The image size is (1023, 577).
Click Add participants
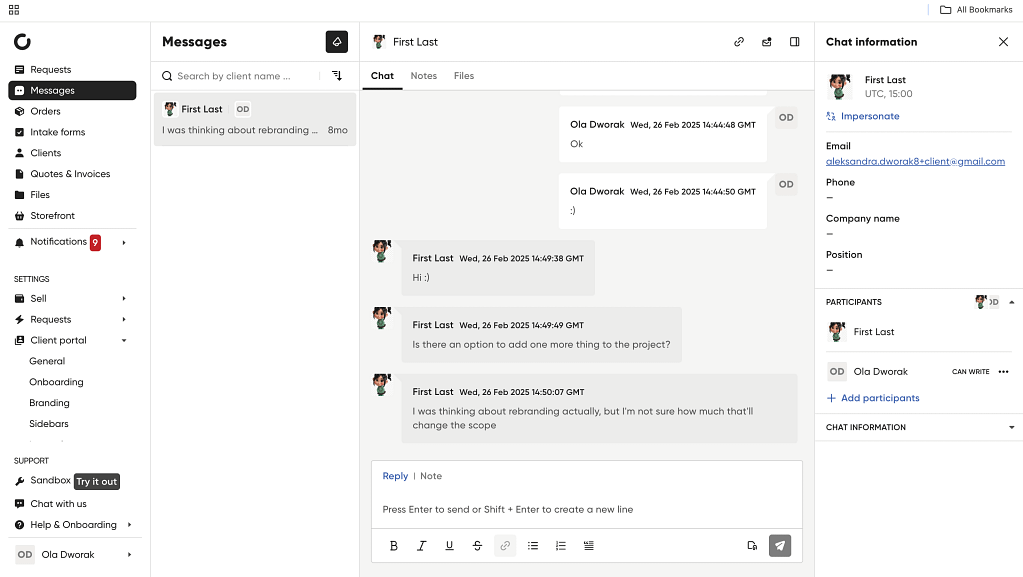[873, 398]
